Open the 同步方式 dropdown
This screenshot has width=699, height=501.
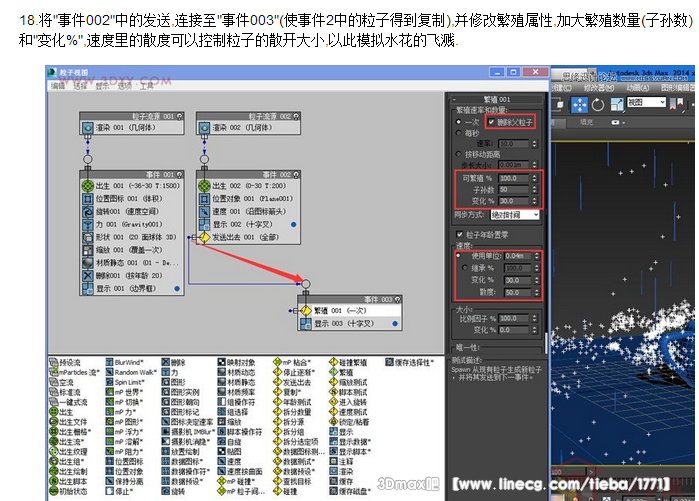[515, 215]
